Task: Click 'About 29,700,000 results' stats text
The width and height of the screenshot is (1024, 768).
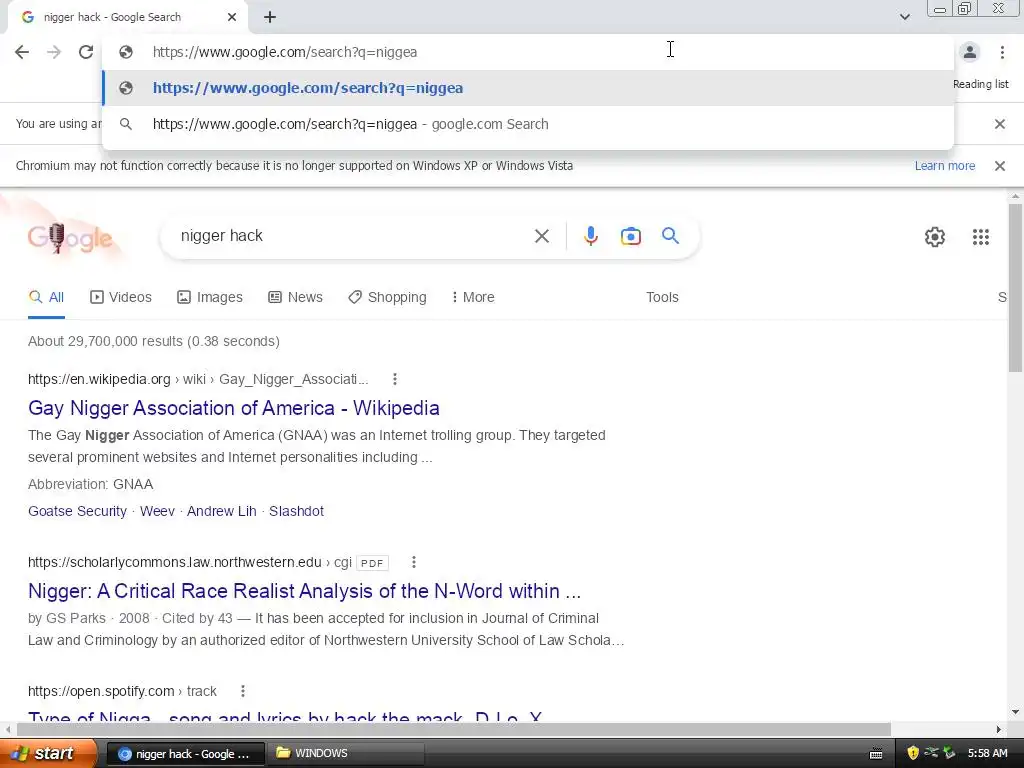Action: [153, 342]
